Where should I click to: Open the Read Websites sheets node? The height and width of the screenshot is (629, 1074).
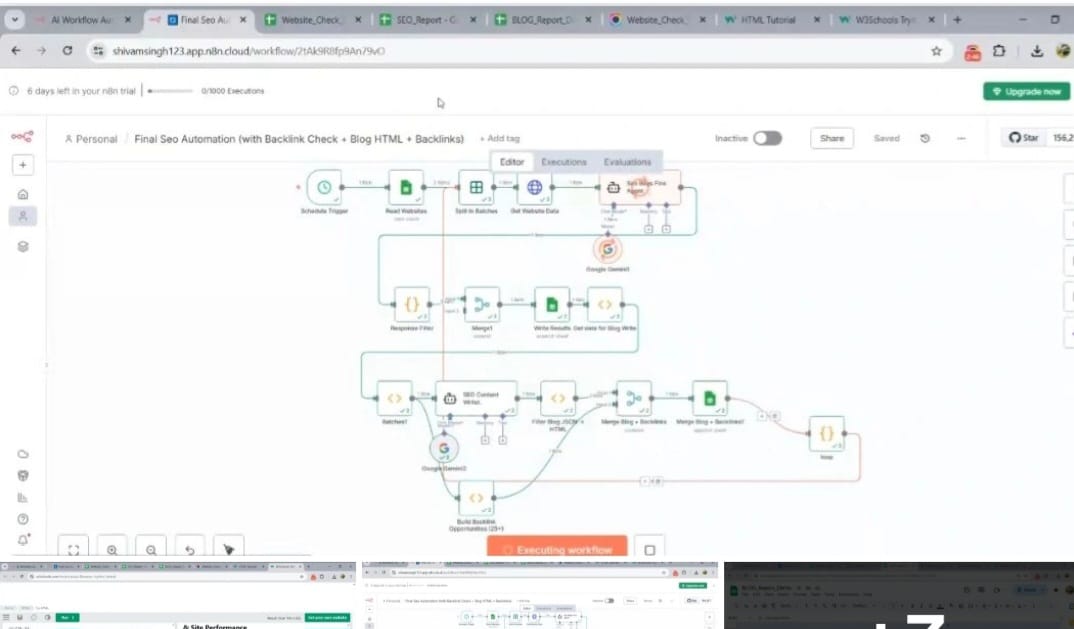pyautogui.click(x=405, y=187)
